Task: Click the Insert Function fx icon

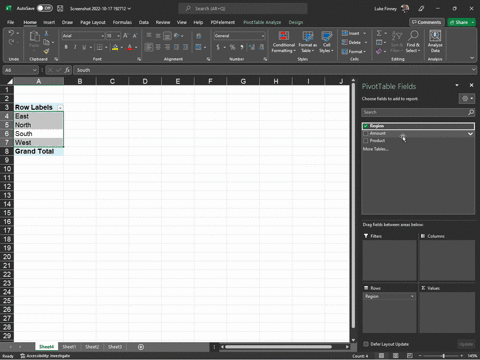Action: [67, 70]
